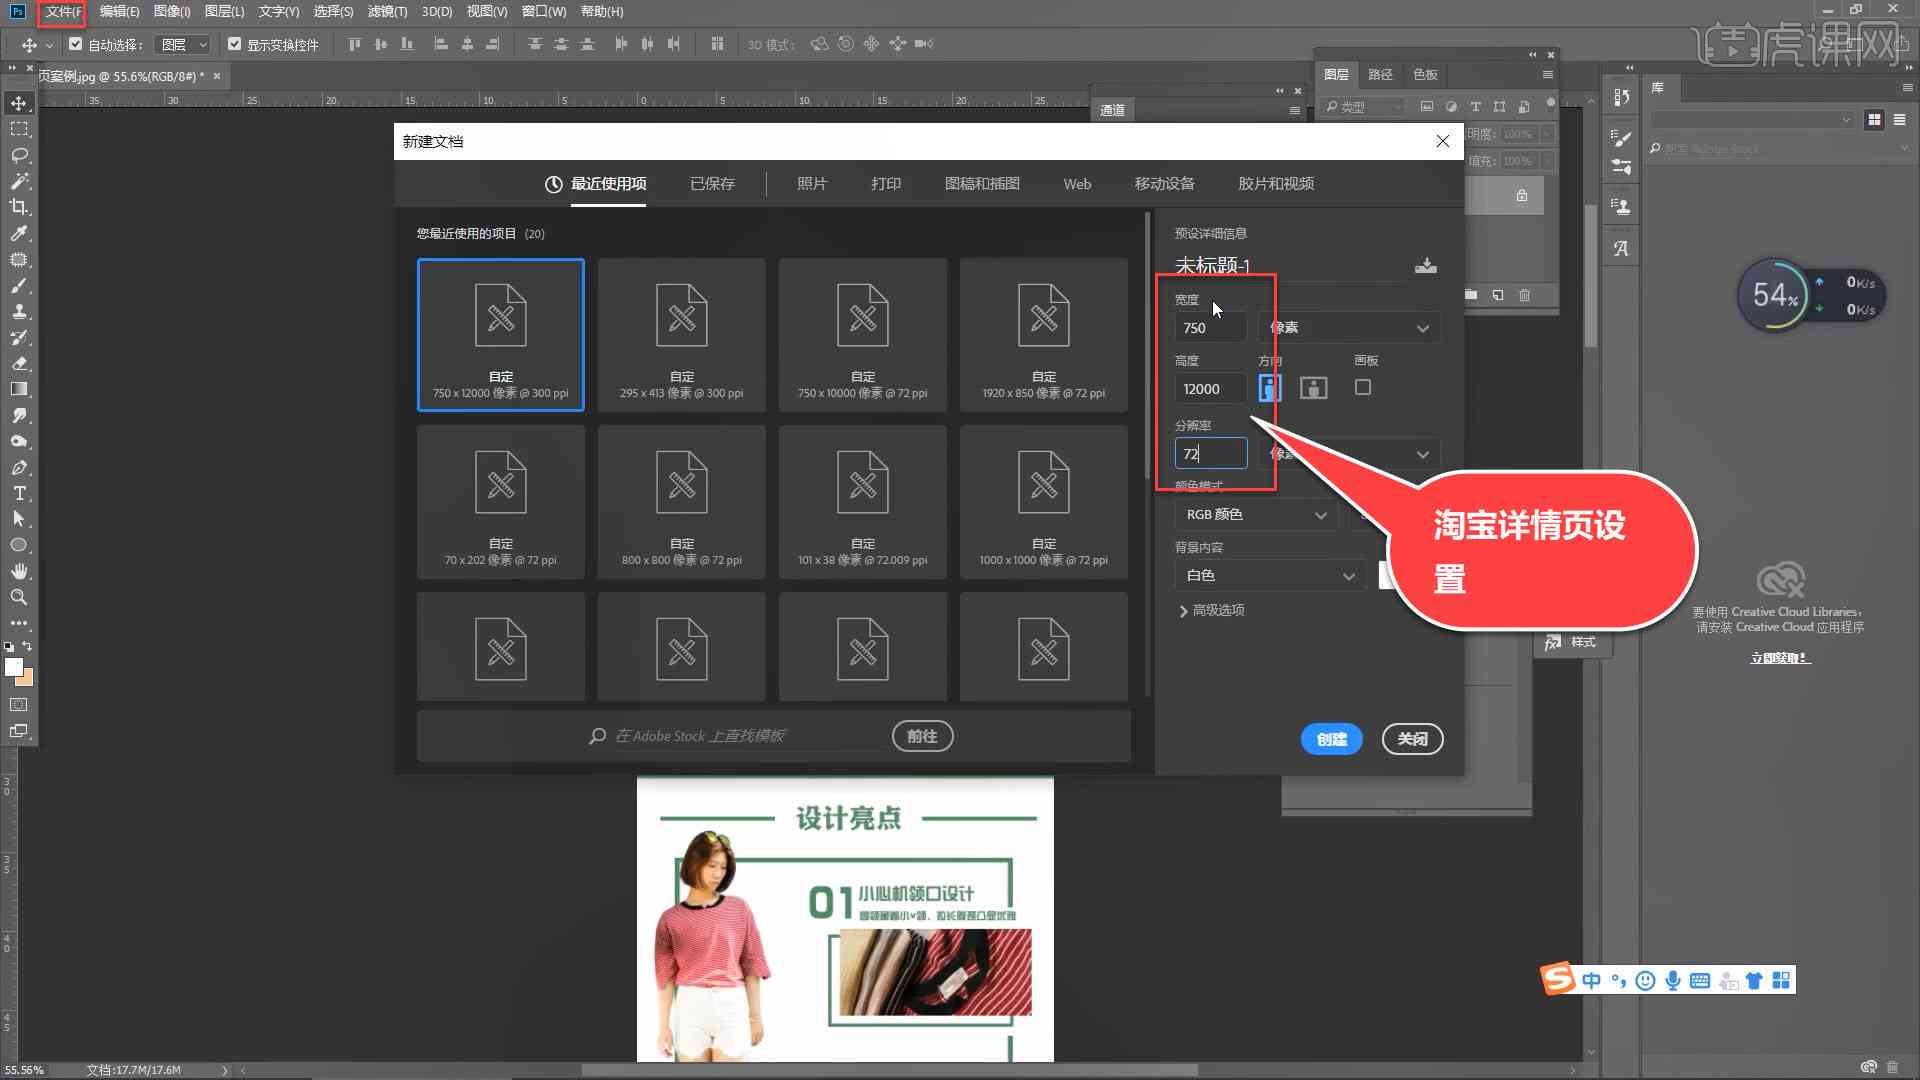Select the Eyedropper tool
The image size is (1920, 1080).
coord(19,233)
